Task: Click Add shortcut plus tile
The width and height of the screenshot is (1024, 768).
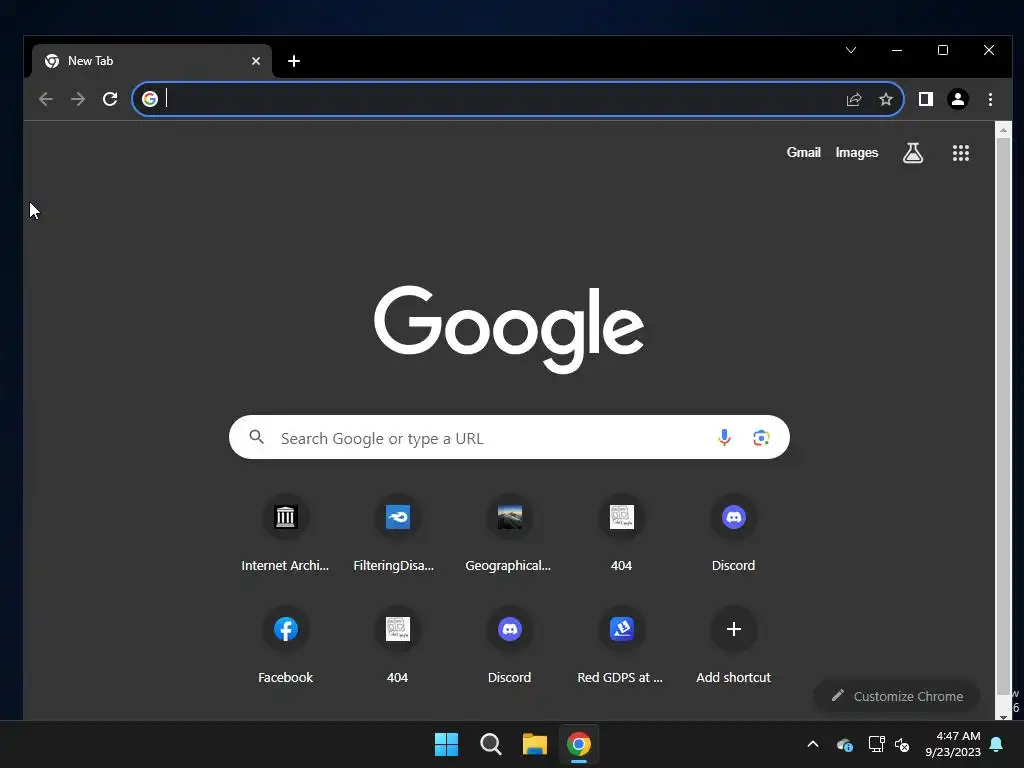Action: click(733, 646)
